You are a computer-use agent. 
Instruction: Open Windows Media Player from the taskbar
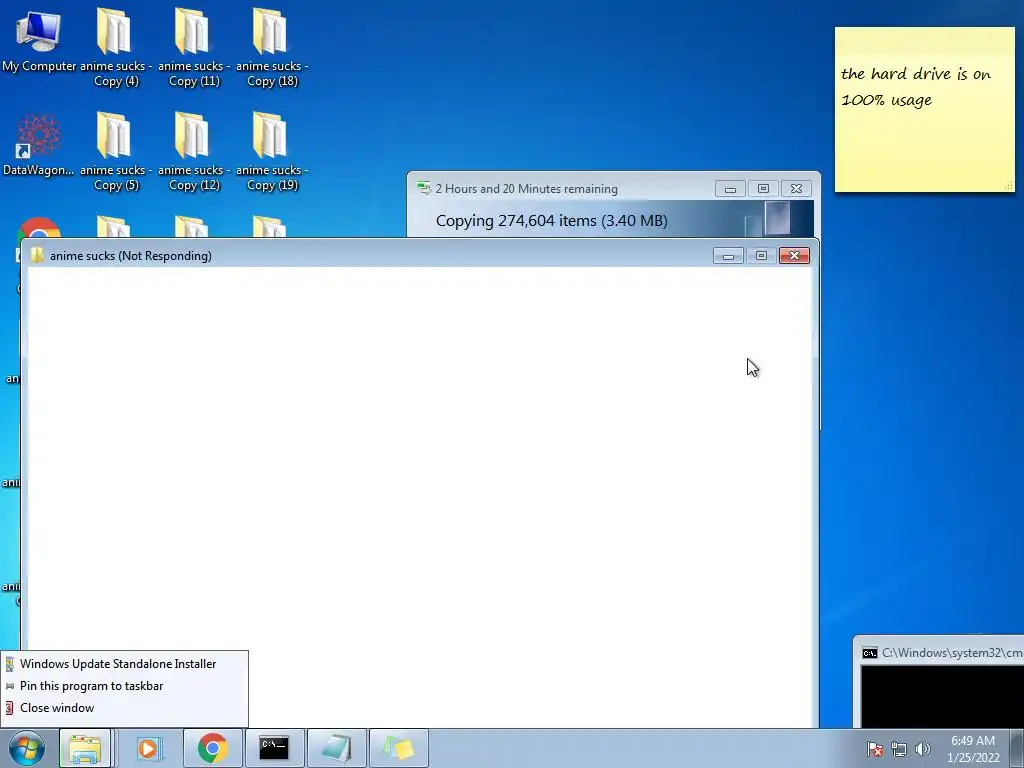[x=149, y=748]
